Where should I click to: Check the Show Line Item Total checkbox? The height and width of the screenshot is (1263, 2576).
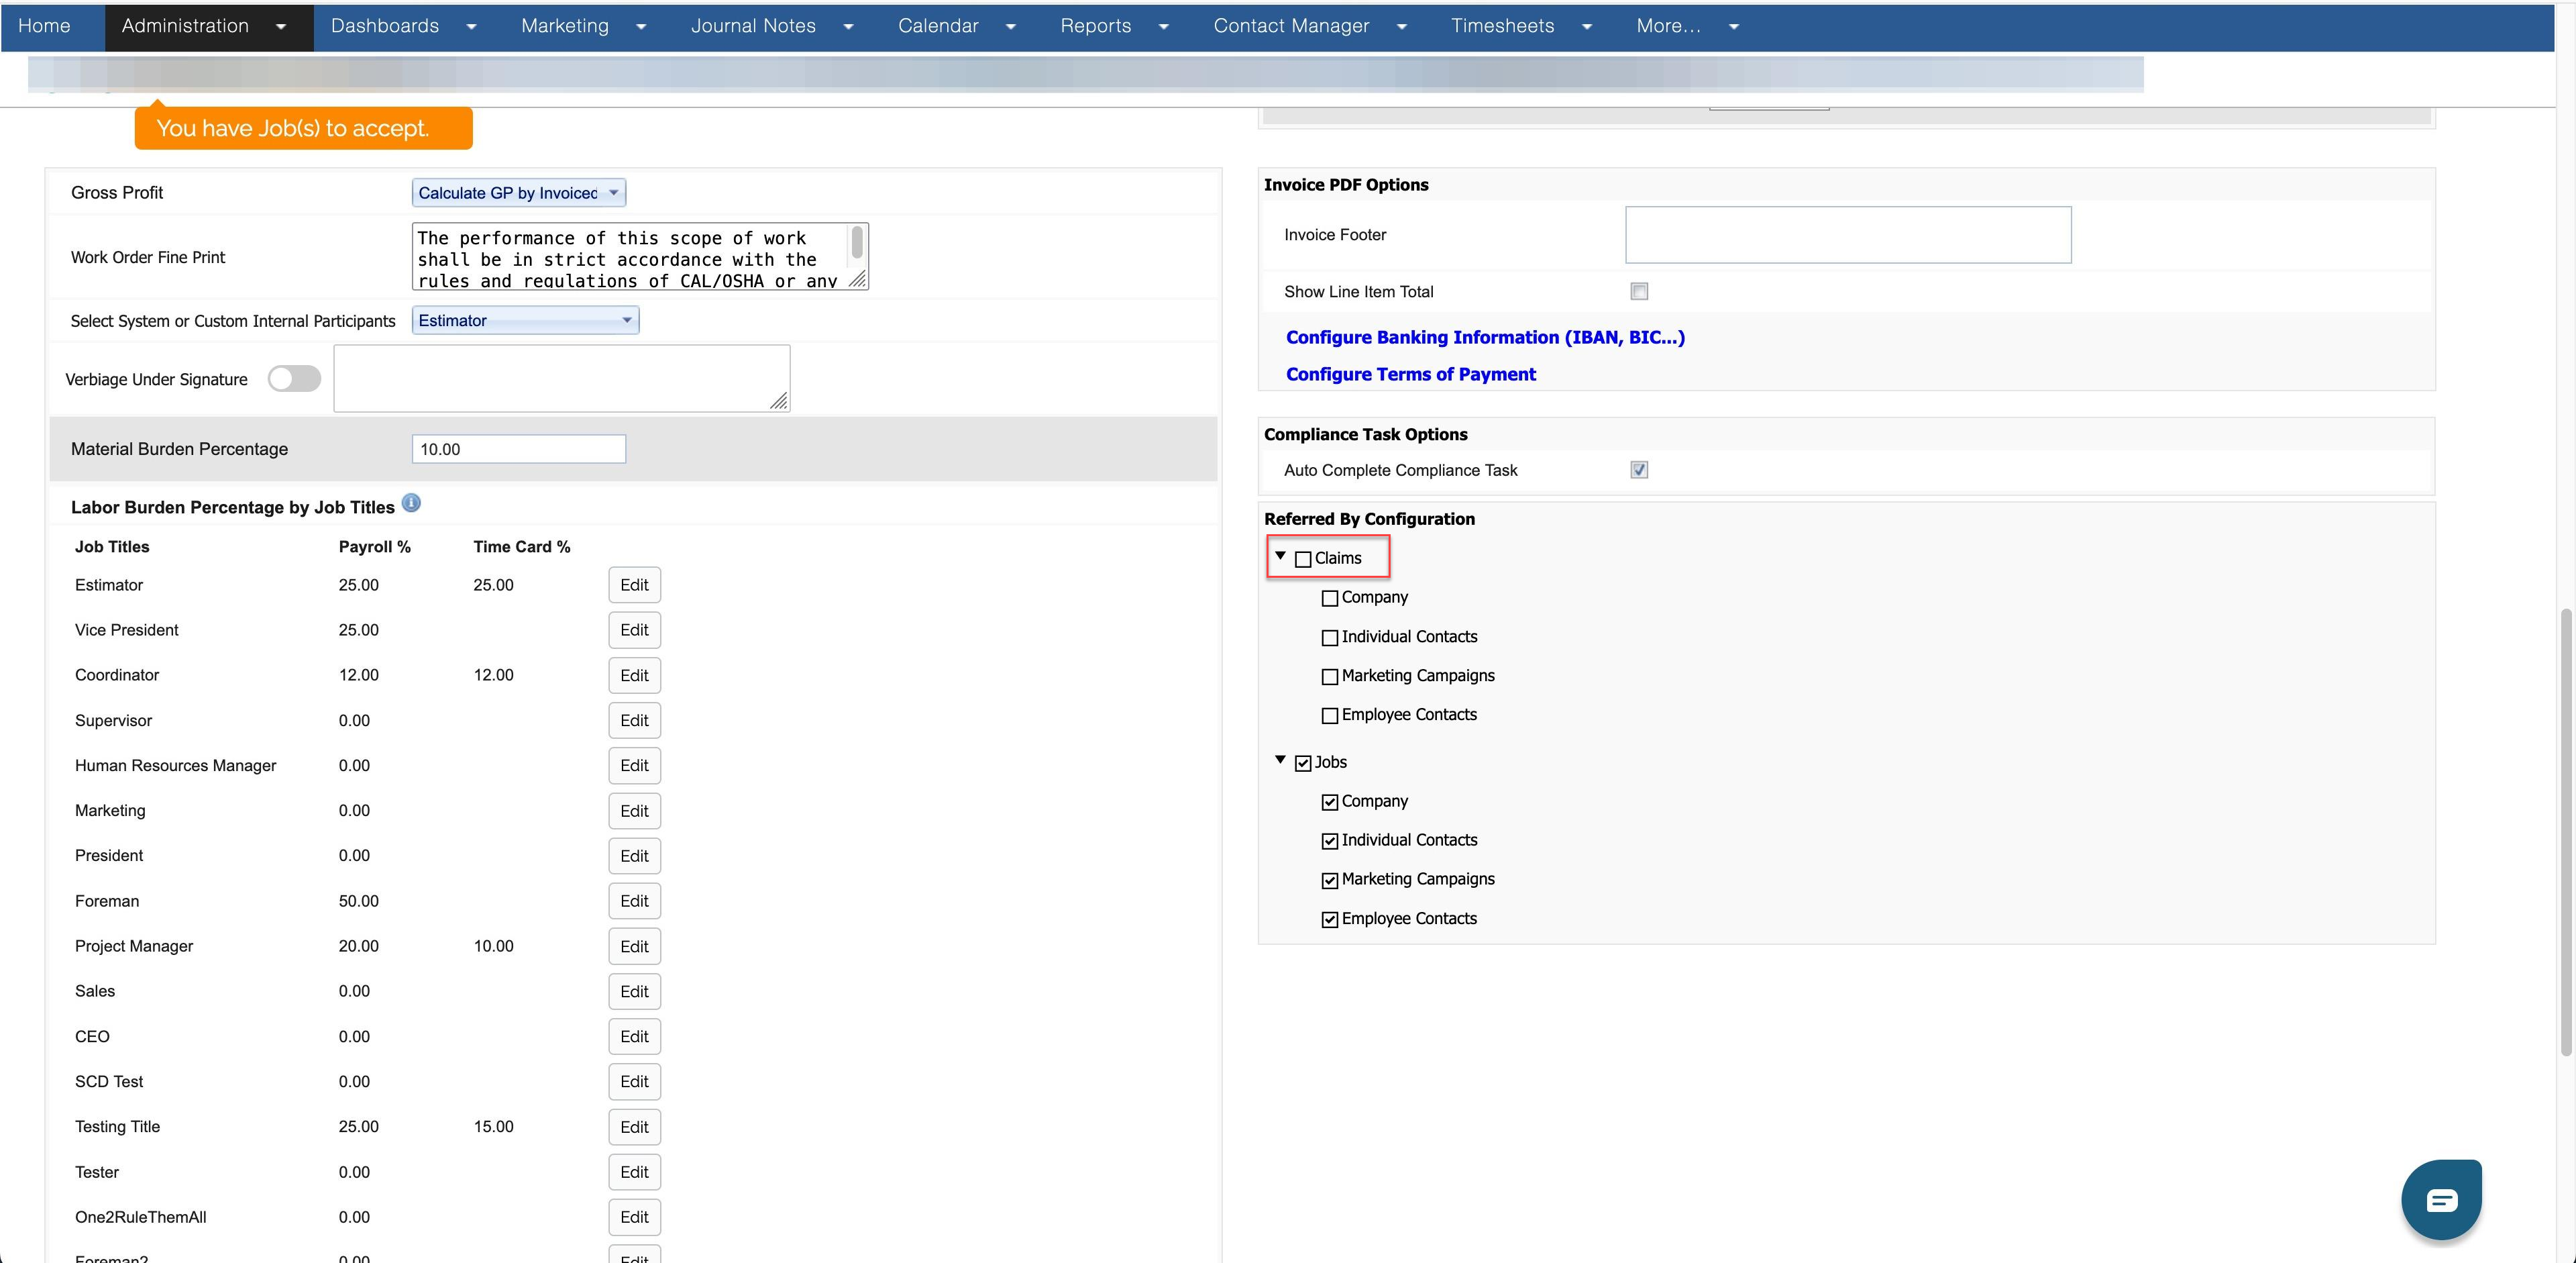[1639, 291]
